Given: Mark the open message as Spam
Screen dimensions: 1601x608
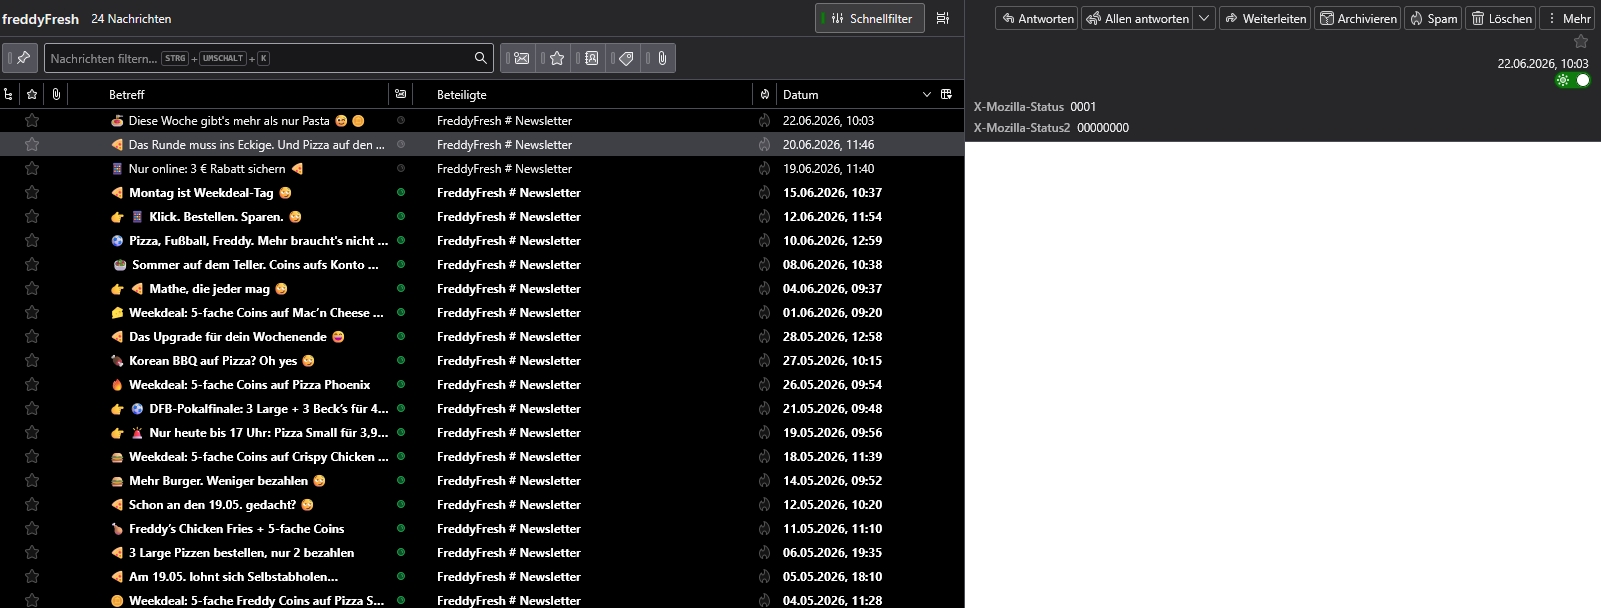Looking at the screenshot, I should click(x=1433, y=18).
